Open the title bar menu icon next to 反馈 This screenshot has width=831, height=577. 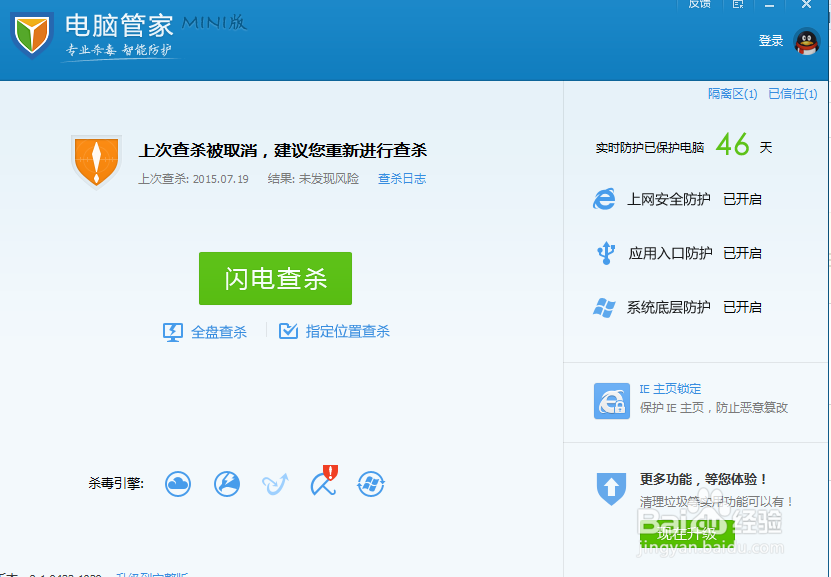pos(738,4)
